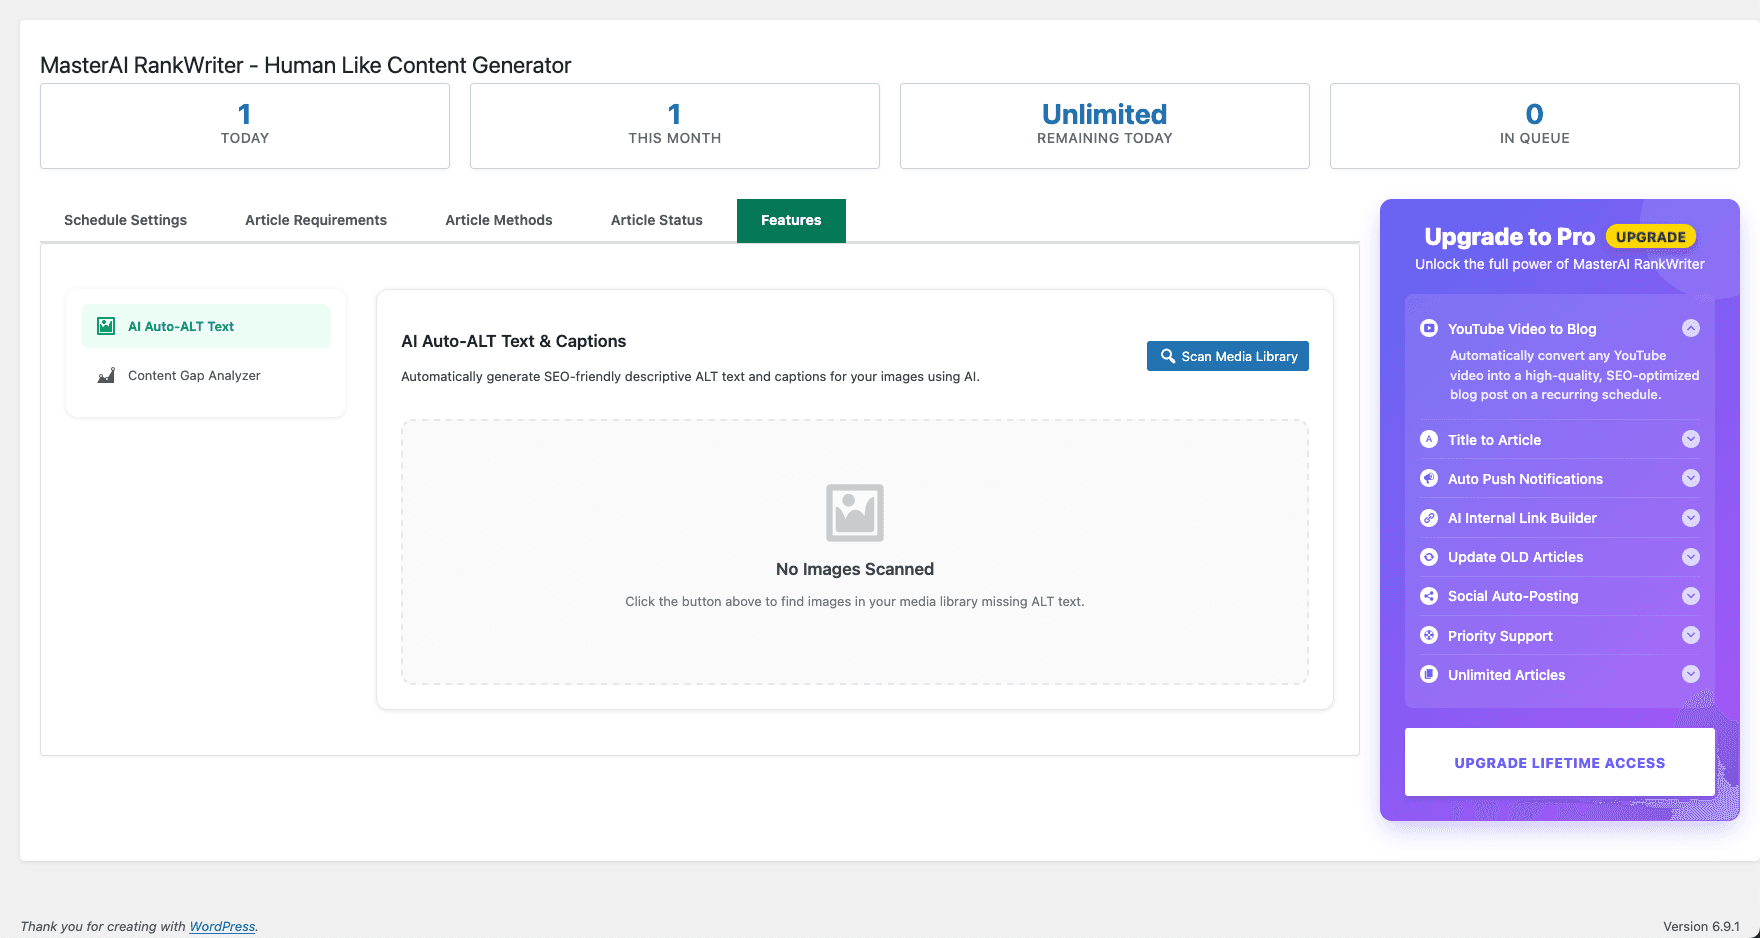Click the No Images Scanned placeholder image
This screenshot has width=1760, height=938.
coord(855,512)
